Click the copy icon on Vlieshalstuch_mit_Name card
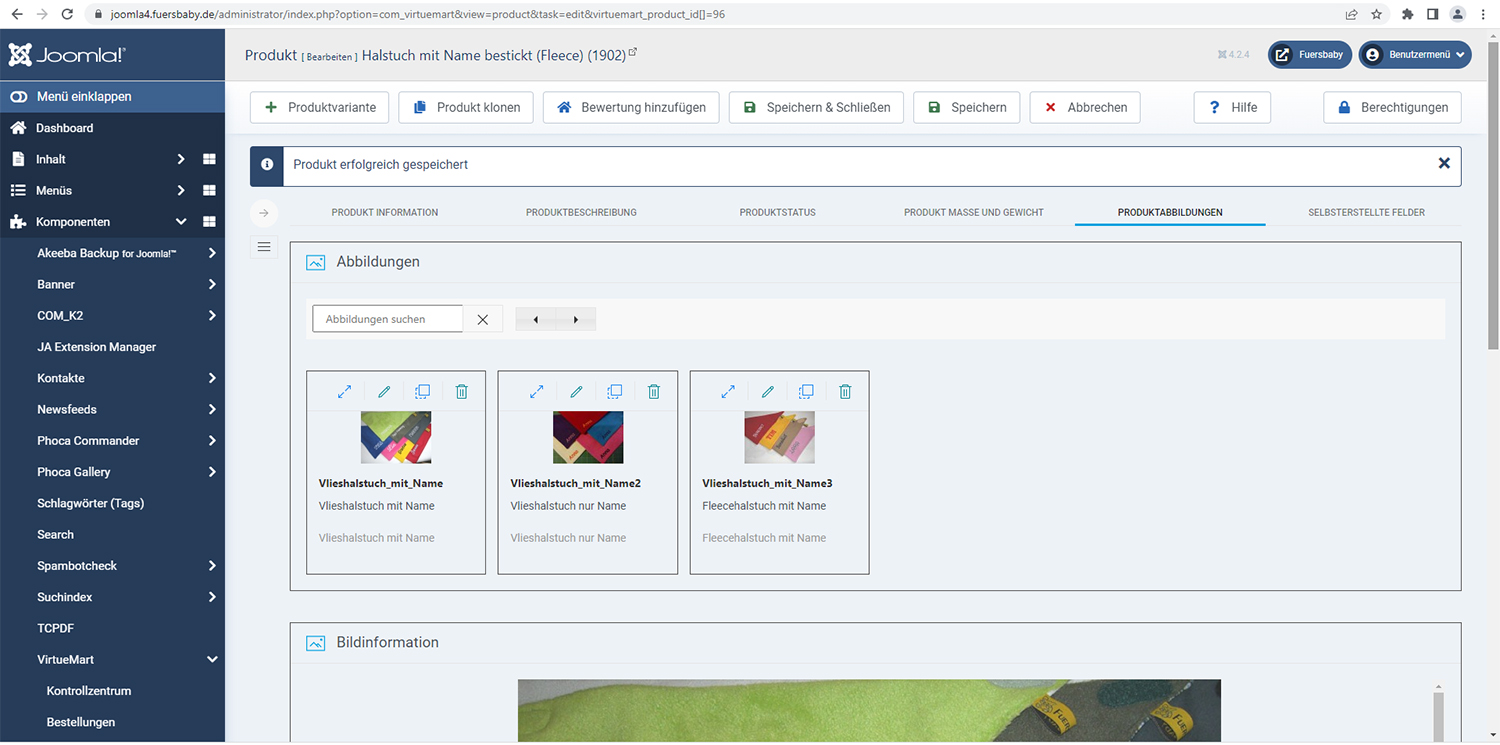The height and width of the screenshot is (745, 1500). click(422, 392)
